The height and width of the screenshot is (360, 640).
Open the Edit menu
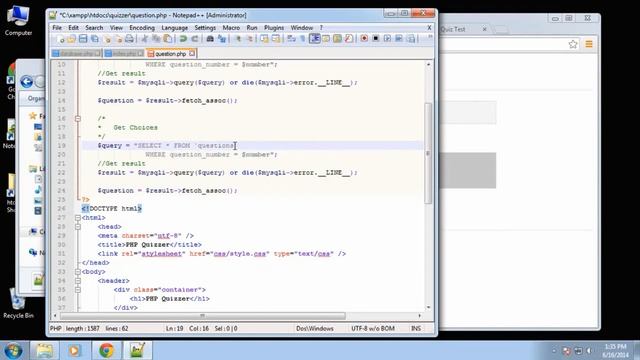(73, 28)
